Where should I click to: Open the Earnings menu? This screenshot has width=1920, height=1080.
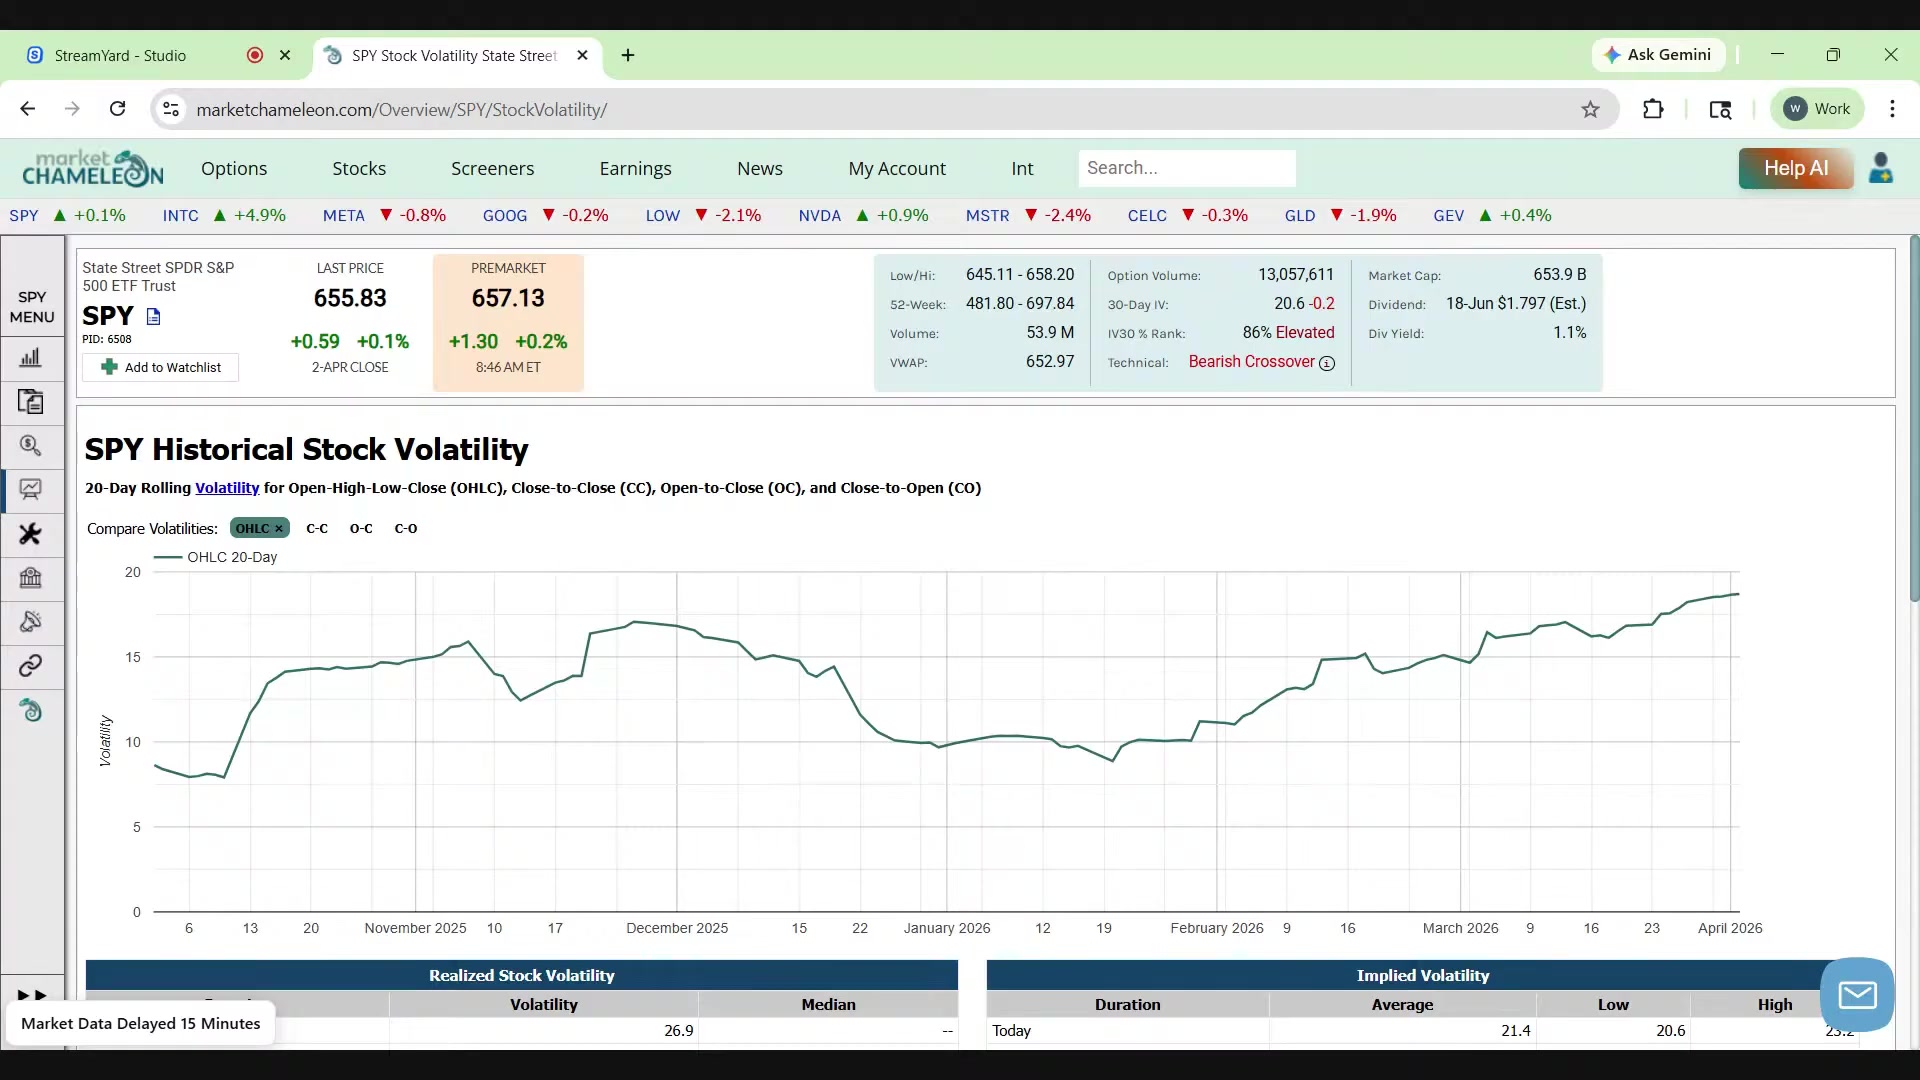635,168
